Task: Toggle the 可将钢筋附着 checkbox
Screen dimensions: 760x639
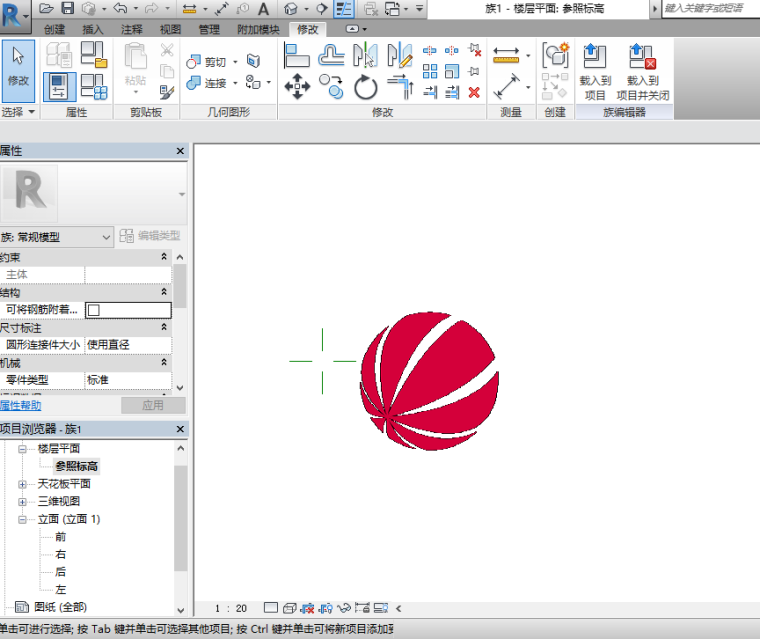Action: (x=94, y=310)
